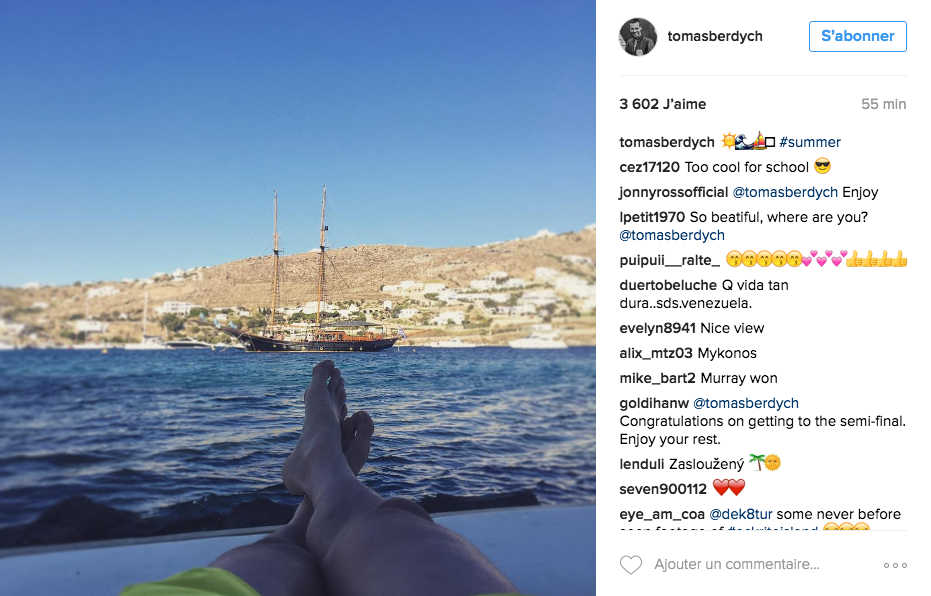
Task: Open @dek8tur mention in eye_am_coa comment
Action: (740, 514)
